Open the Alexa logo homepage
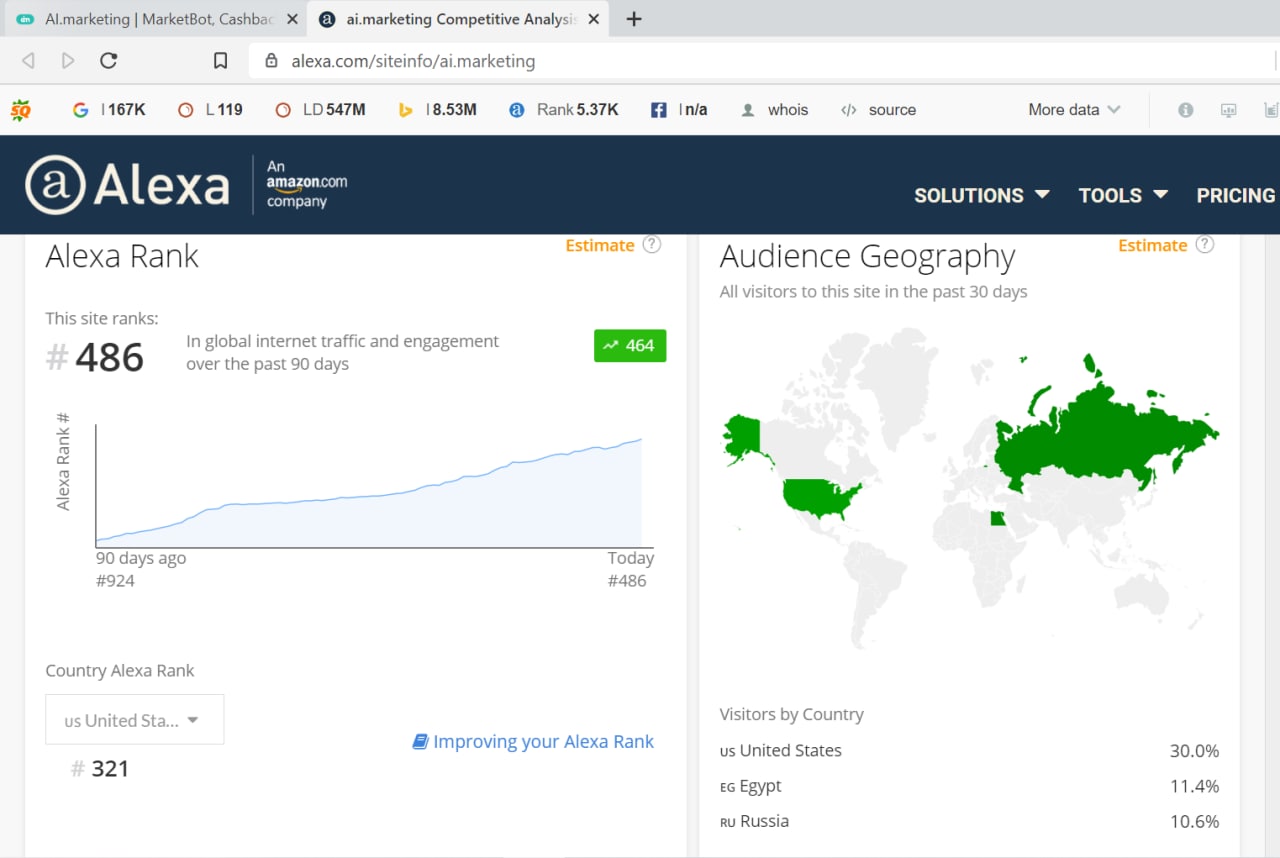Image resolution: width=1280 pixels, height=858 pixels. coord(127,185)
